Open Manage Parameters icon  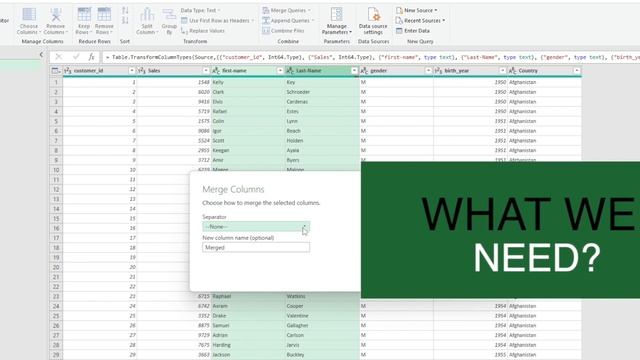point(336,21)
